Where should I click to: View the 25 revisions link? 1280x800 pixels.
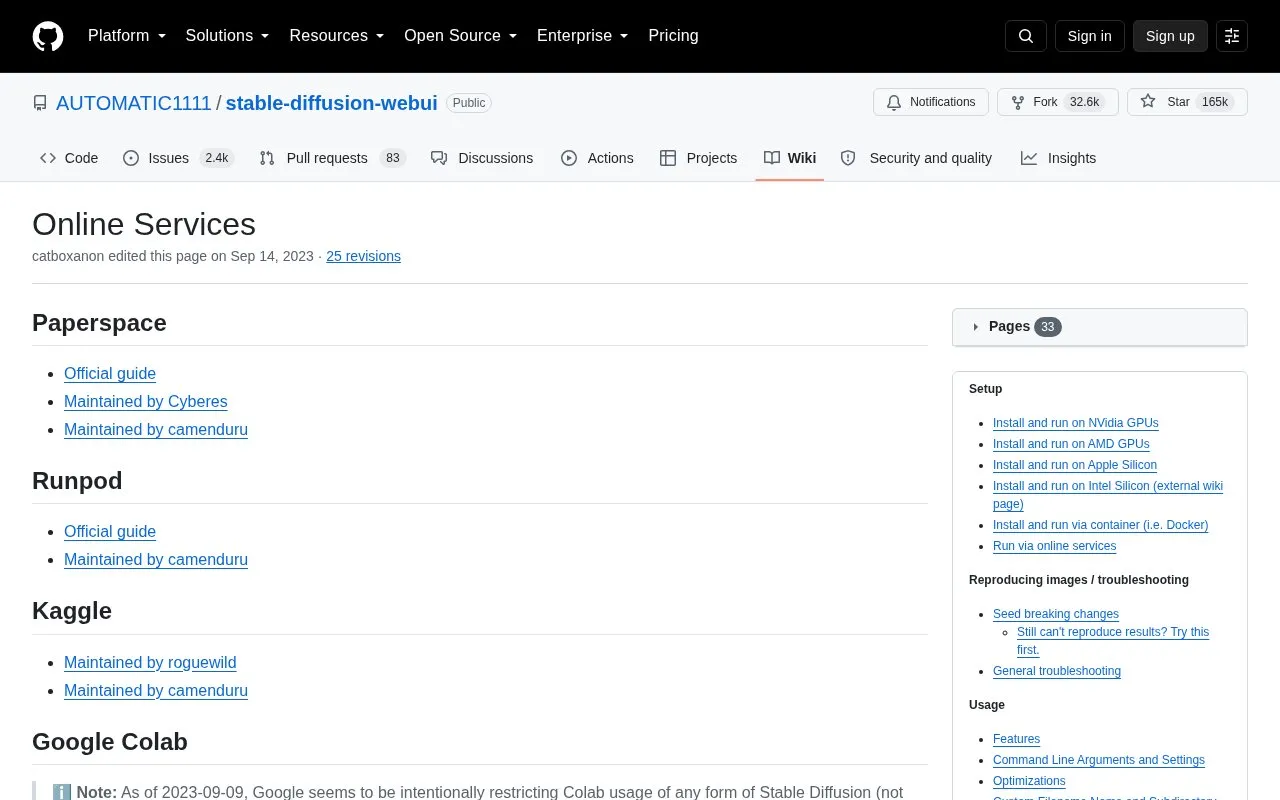(363, 256)
